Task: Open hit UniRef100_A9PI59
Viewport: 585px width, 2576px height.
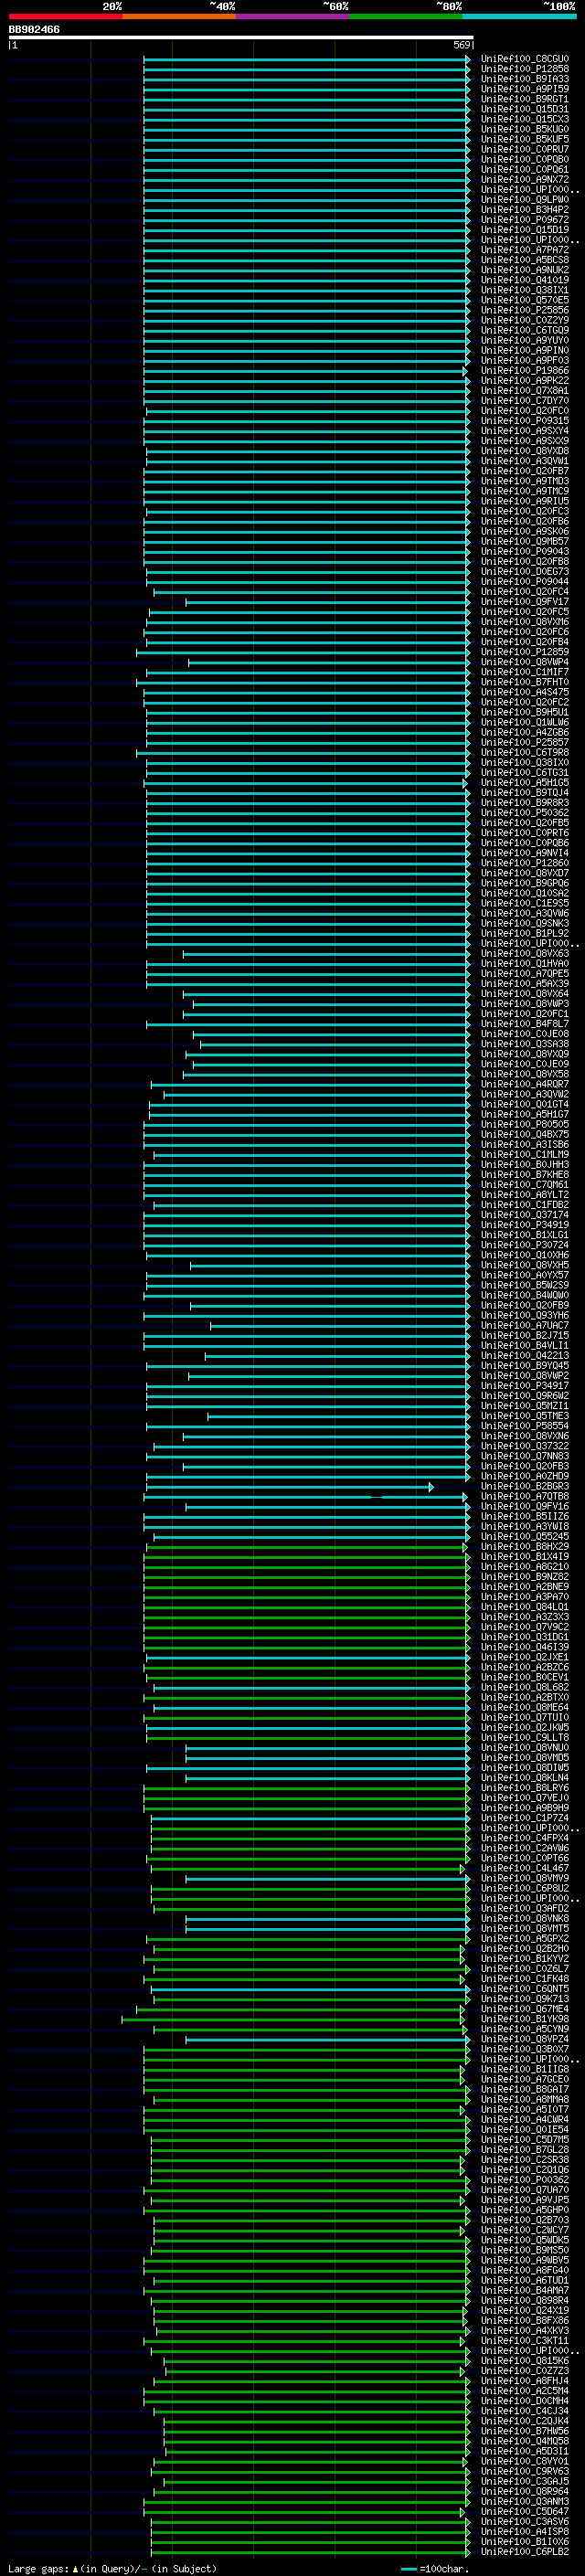Action: point(524,89)
